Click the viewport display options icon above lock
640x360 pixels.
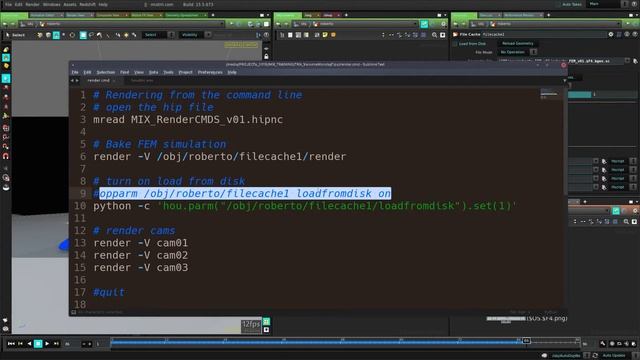[266, 49]
